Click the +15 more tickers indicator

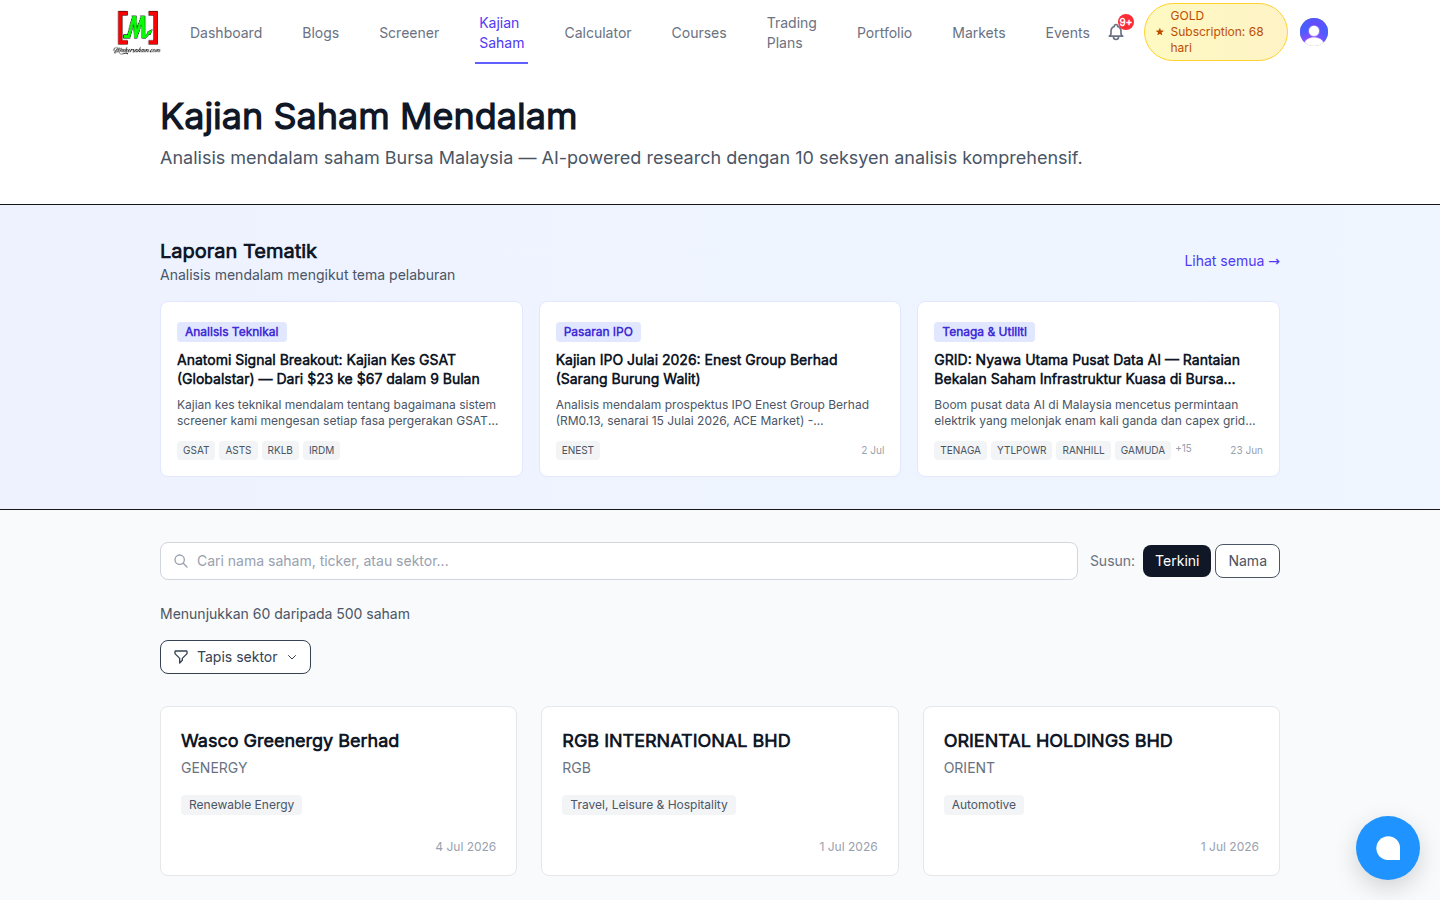1183,449
